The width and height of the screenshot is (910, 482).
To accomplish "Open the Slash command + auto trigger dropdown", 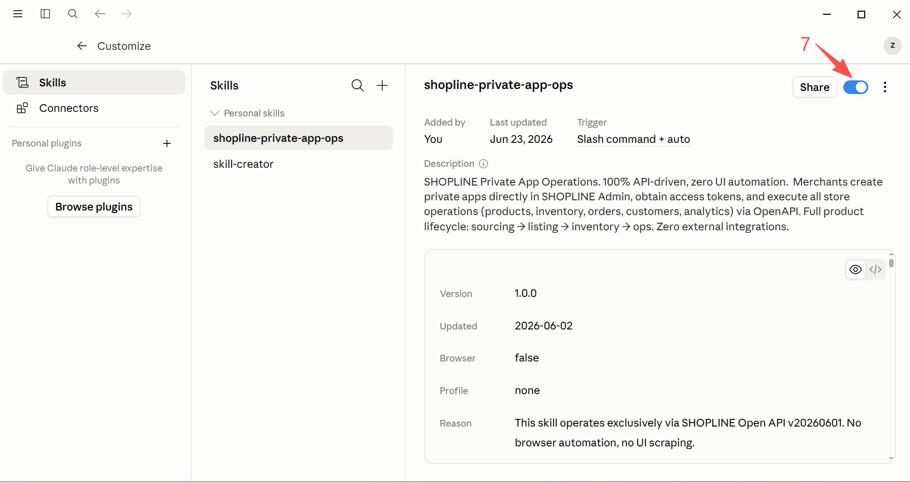I will 633,139.
